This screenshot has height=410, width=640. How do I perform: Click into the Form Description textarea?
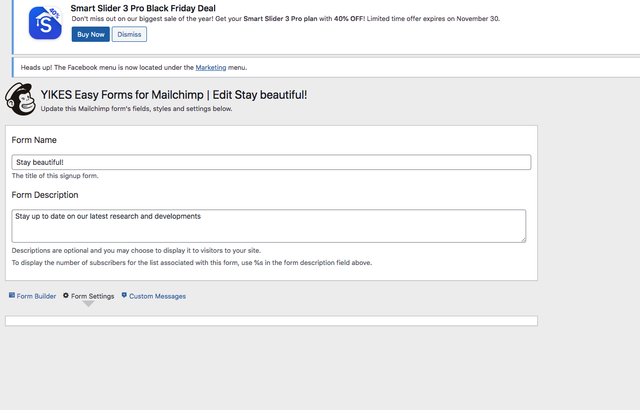coord(269,226)
